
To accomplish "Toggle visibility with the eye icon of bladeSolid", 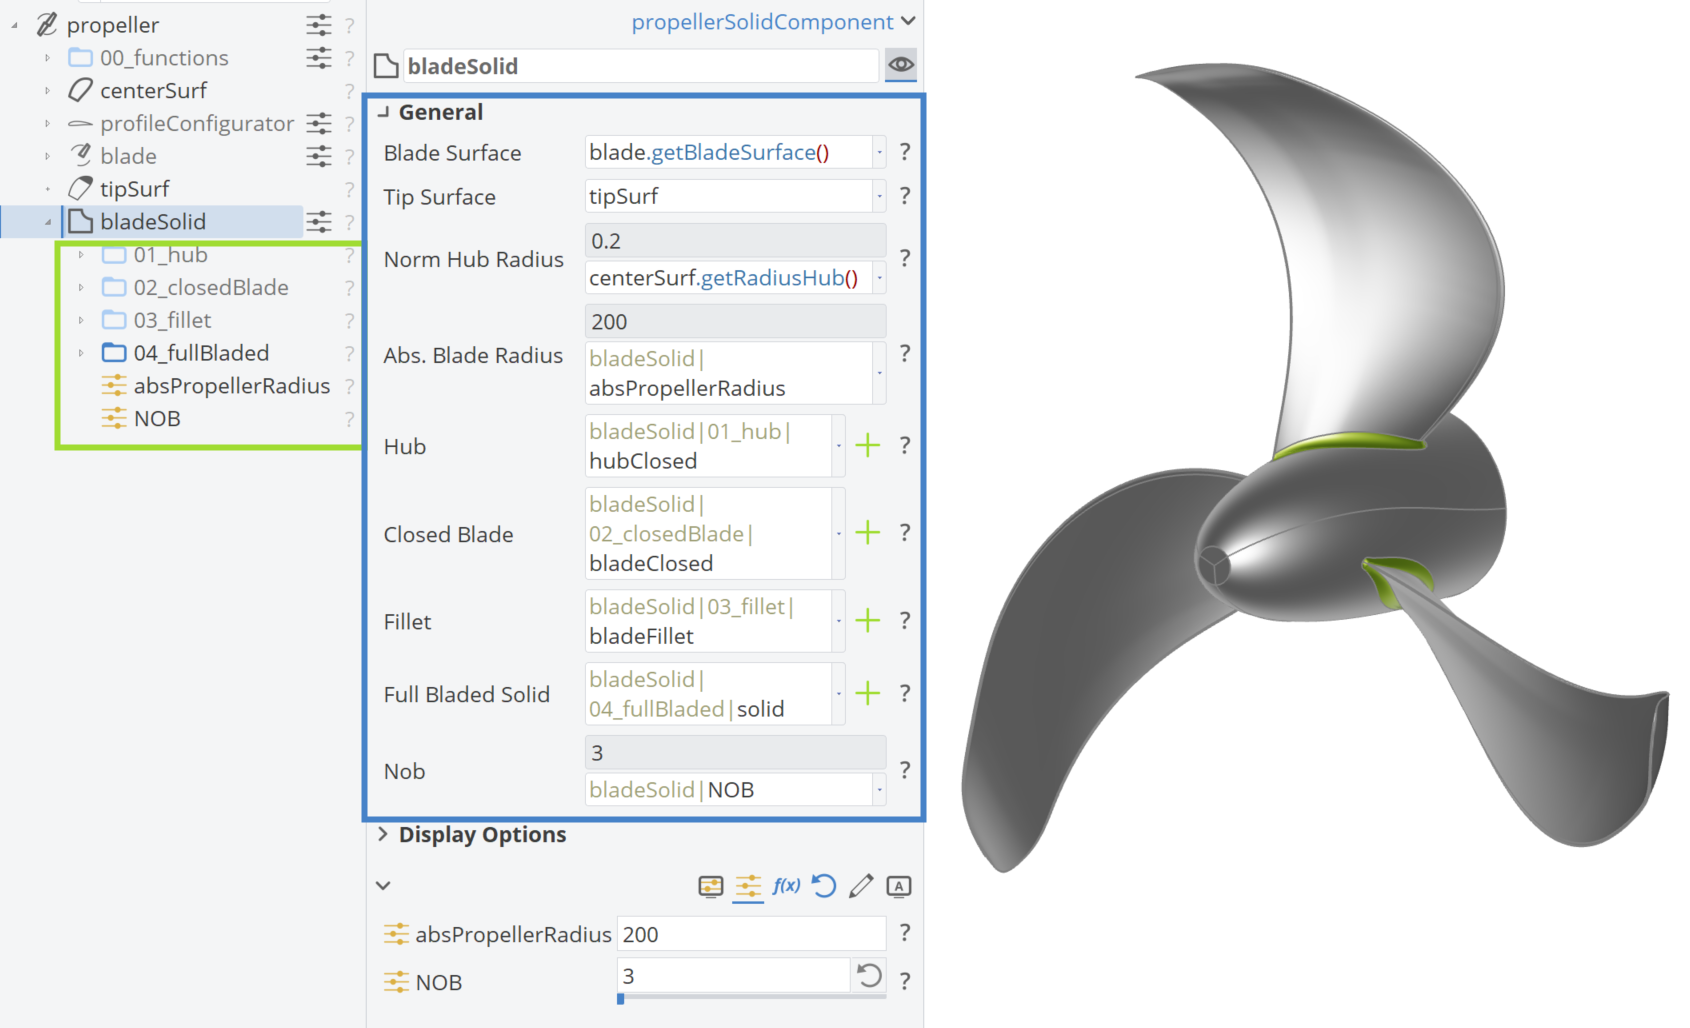I will click(x=901, y=65).
